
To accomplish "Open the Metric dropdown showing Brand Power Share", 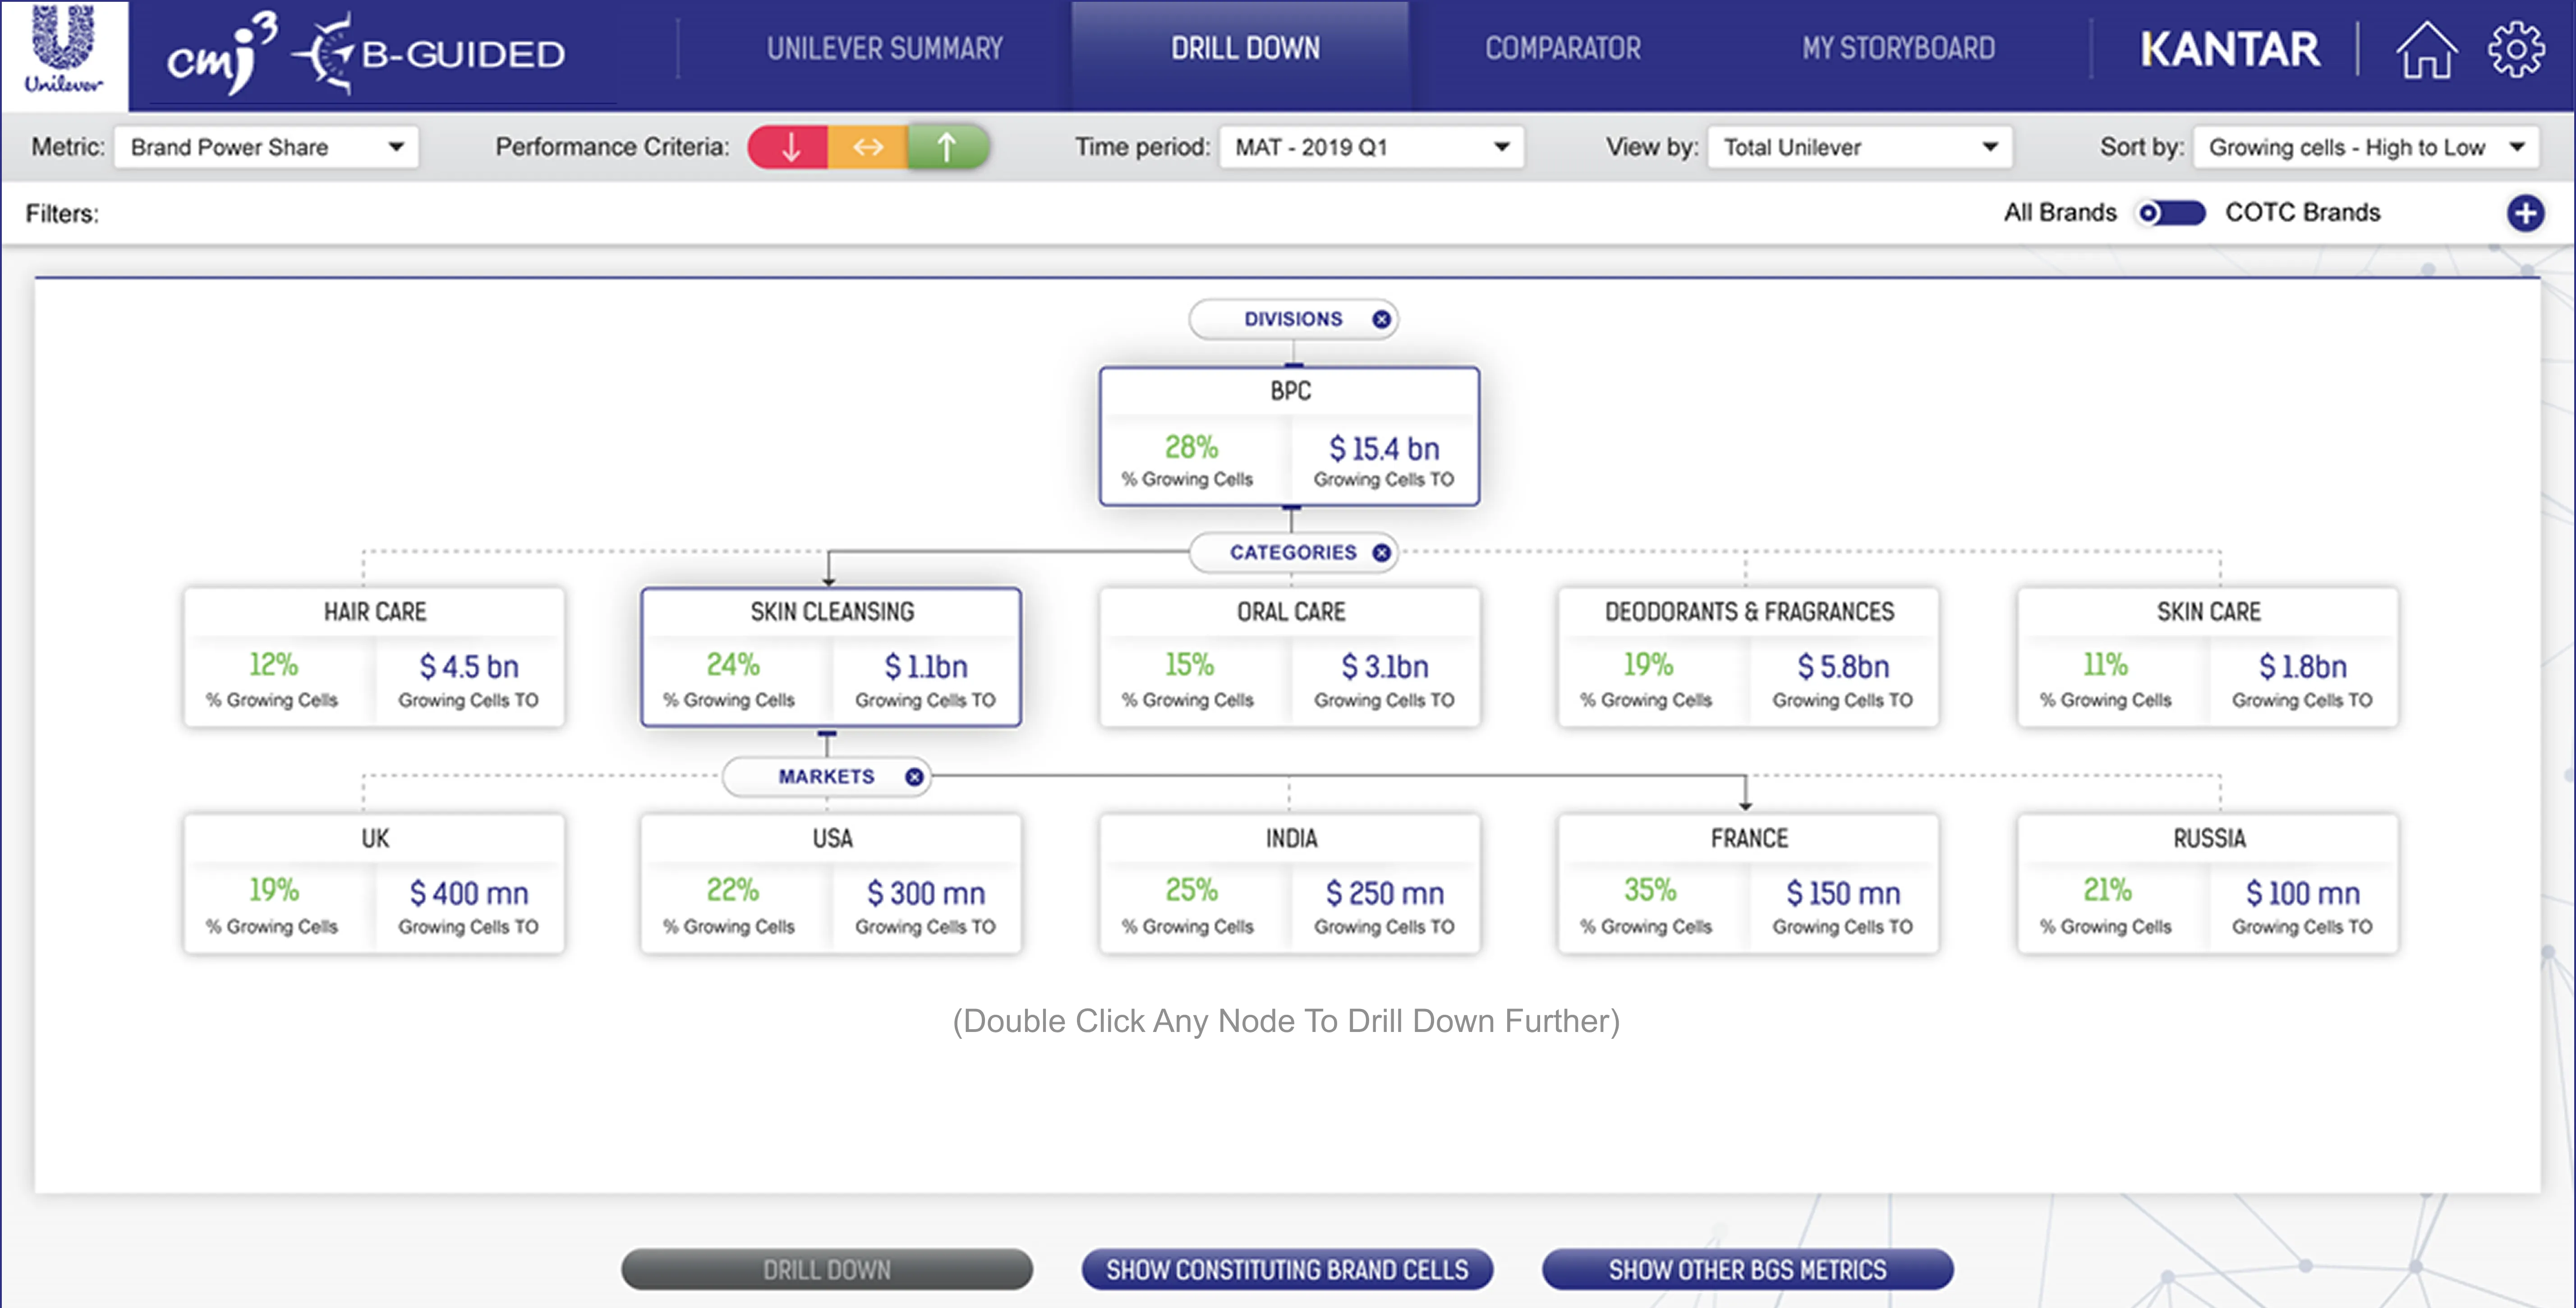I will point(266,147).
